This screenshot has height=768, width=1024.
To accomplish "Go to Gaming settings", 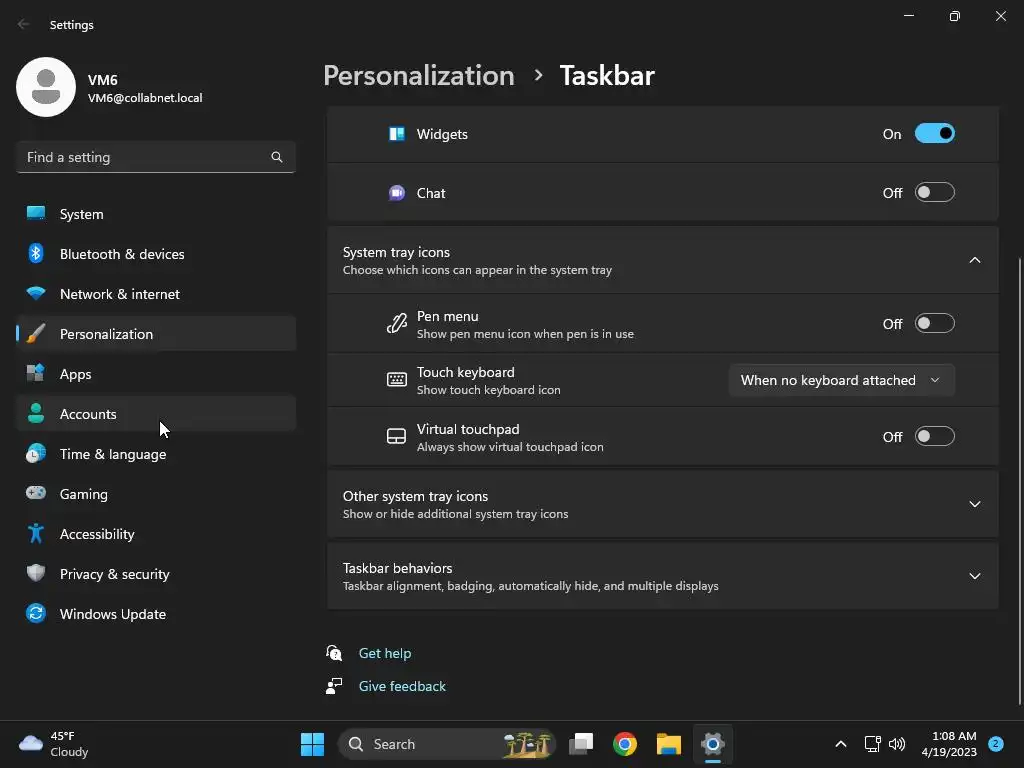I will point(155,494).
